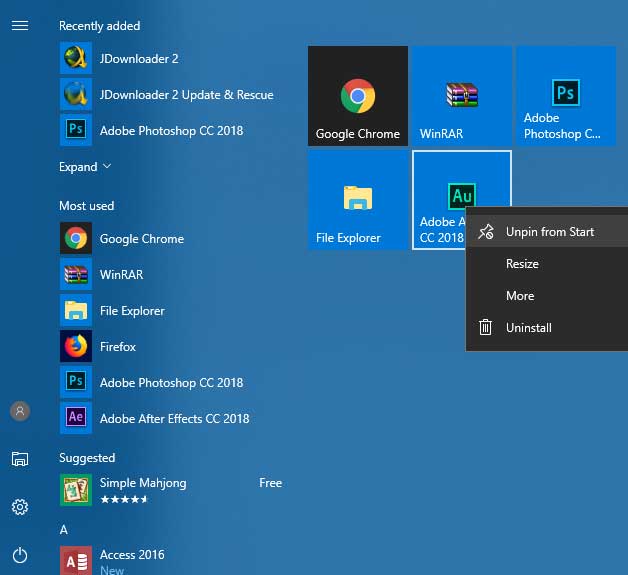Click the Adobe After Effects Ae icon
This screenshot has height=575, width=628.
pyautogui.click(x=76, y=418)
